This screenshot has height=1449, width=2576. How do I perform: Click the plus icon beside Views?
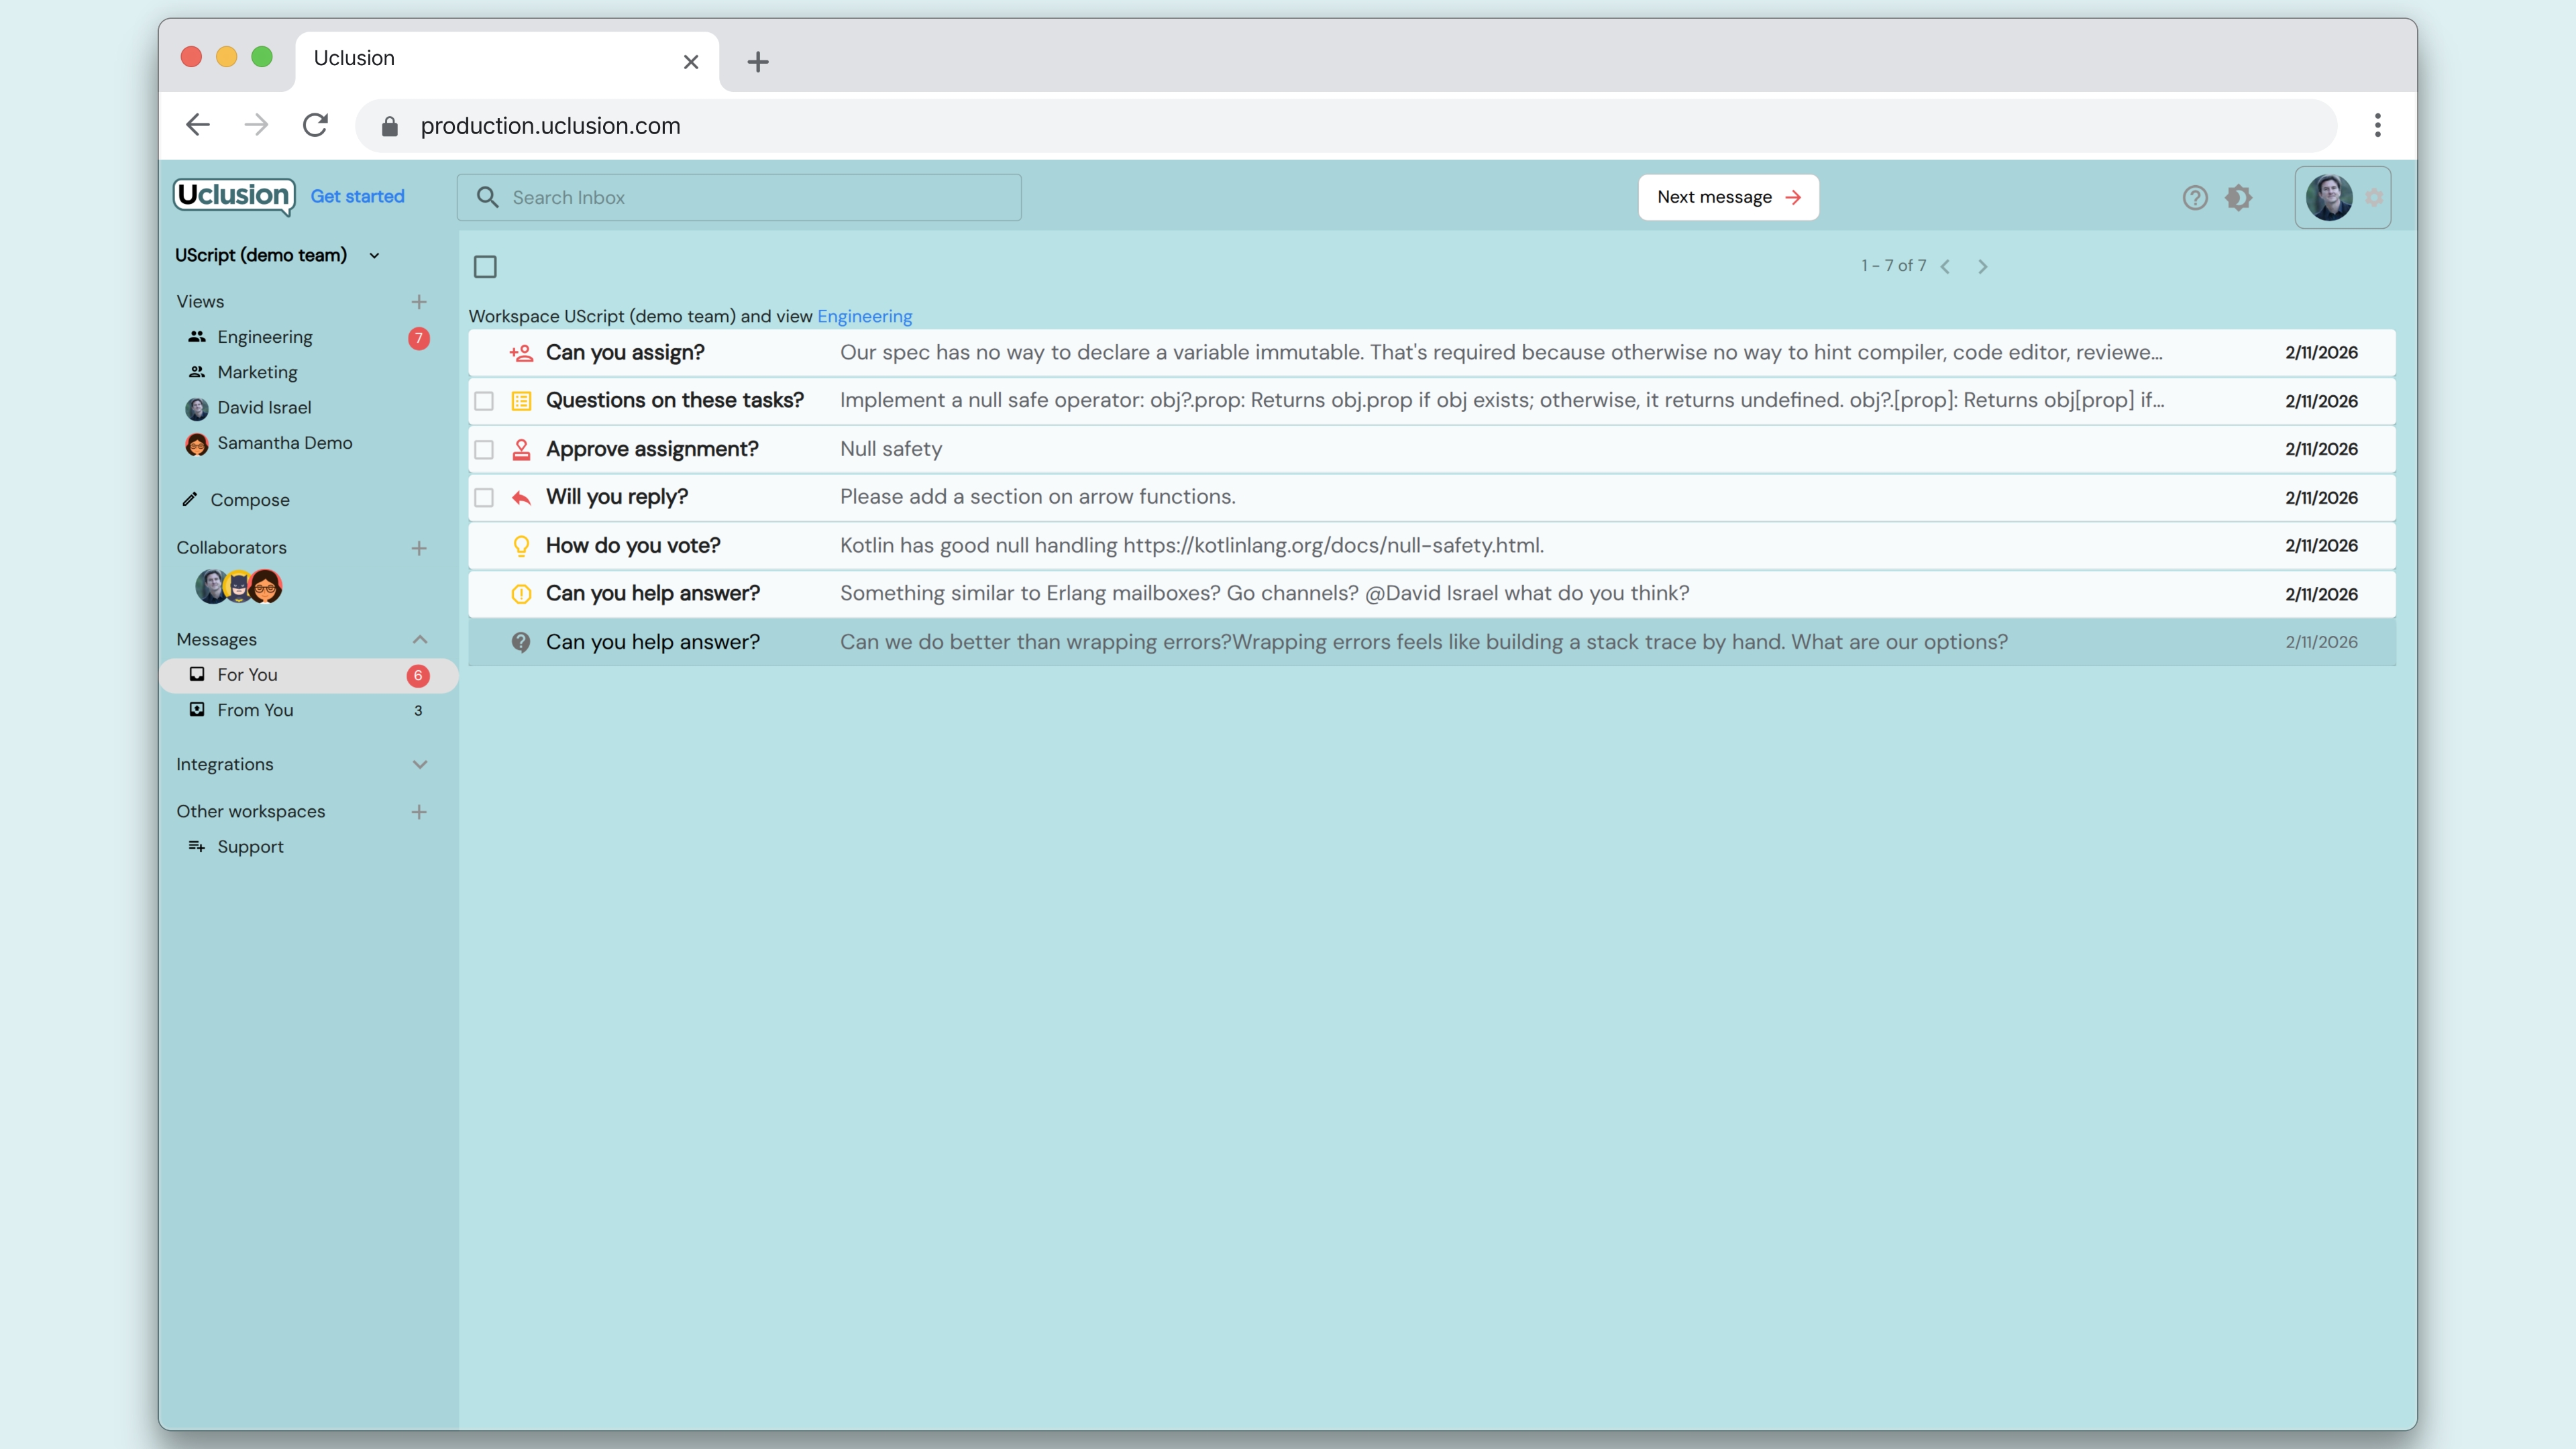click(x=419, y=302)
